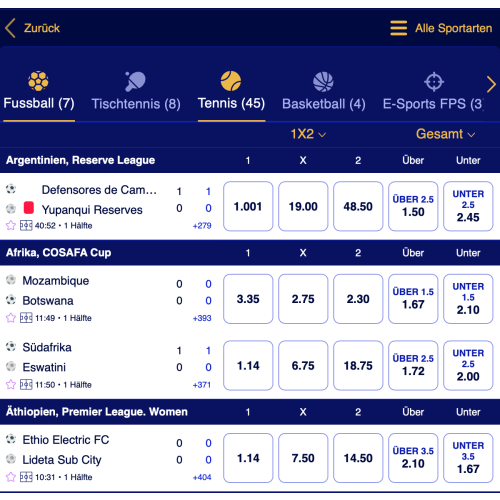Click the Zurück back arrow icon
This screenshot has width=500, height=500.
tap(10, 28)
